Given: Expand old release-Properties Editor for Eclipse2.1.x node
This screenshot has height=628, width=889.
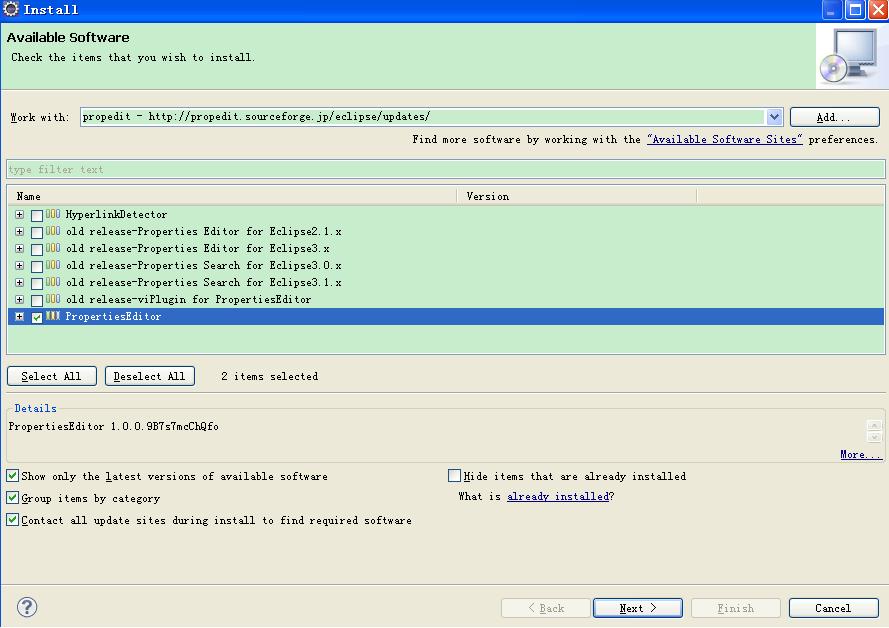Looking at the screenshot, I should (x=19, y=232).
